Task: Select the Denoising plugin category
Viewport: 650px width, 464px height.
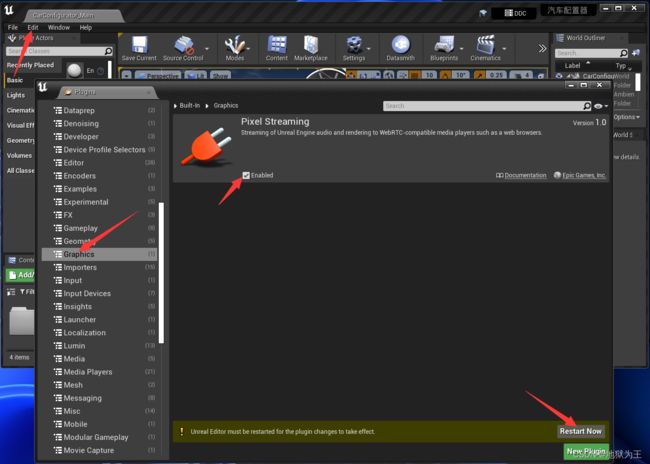Action: (99, 124)
